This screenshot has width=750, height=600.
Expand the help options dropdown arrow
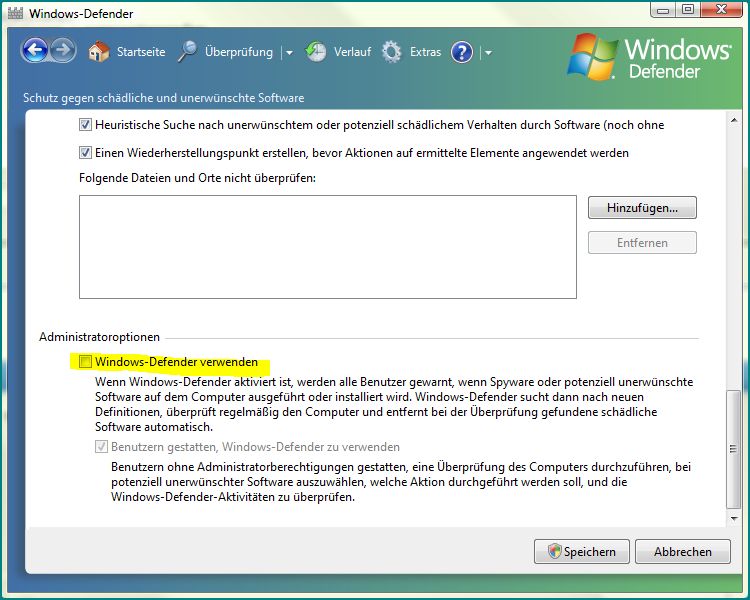[488, 53]
